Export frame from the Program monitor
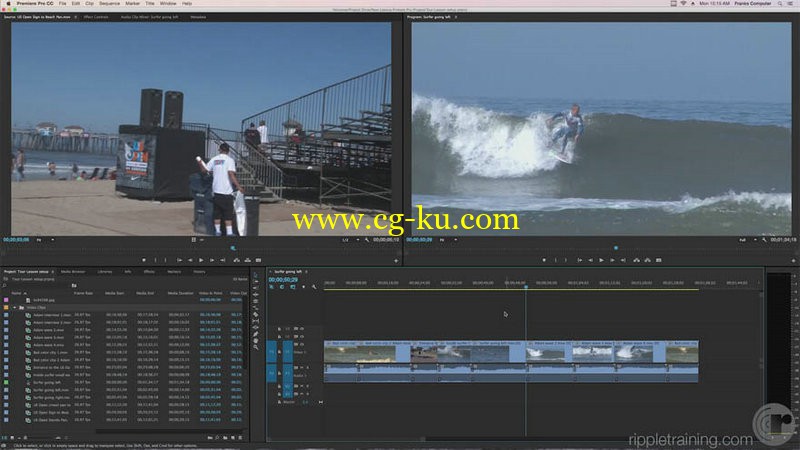This screenshot has height=450, width=800. click(x=659, y=260)
